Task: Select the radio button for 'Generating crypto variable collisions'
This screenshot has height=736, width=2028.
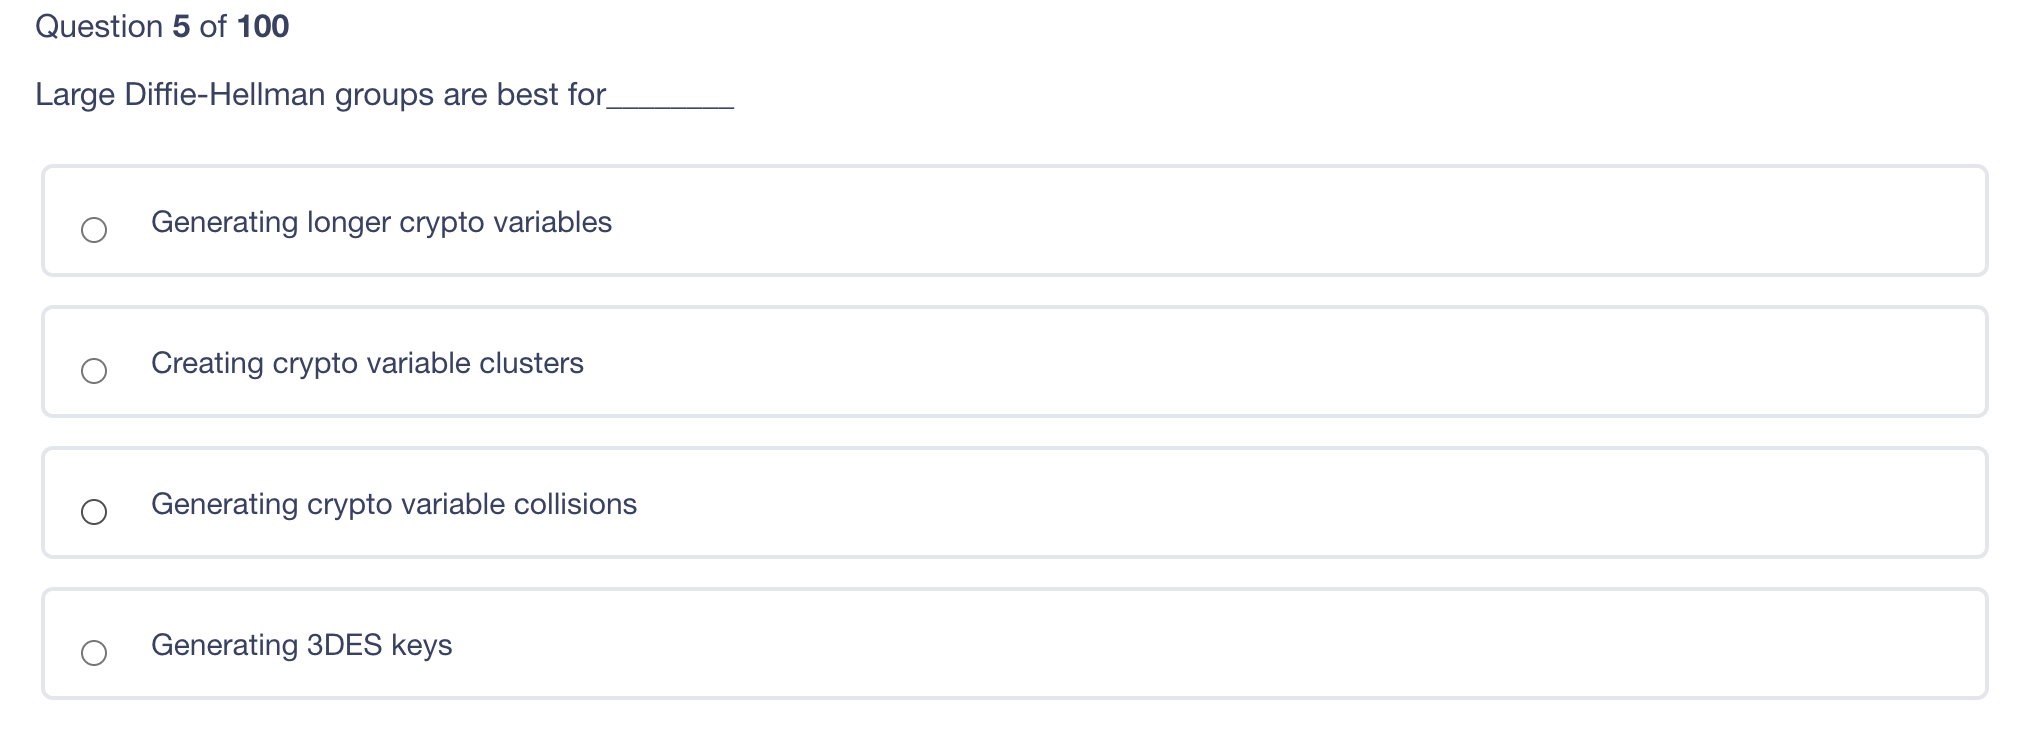Action: (95, 513)
